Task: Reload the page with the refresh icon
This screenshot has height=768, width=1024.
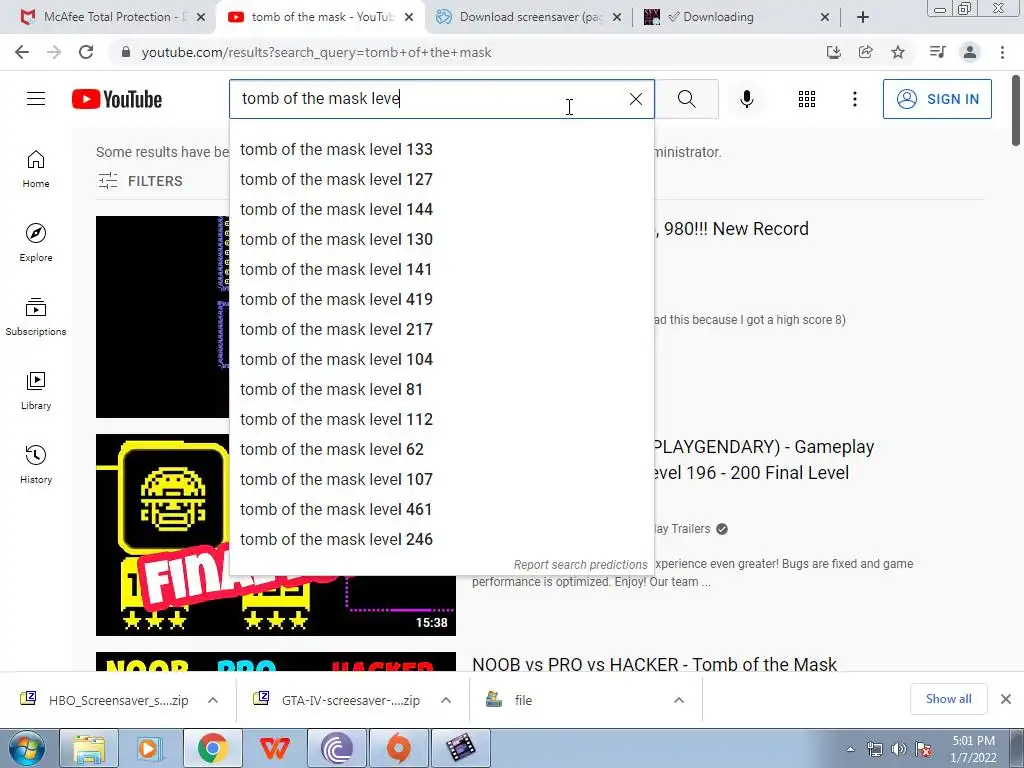Action: (x=86, y=52)
